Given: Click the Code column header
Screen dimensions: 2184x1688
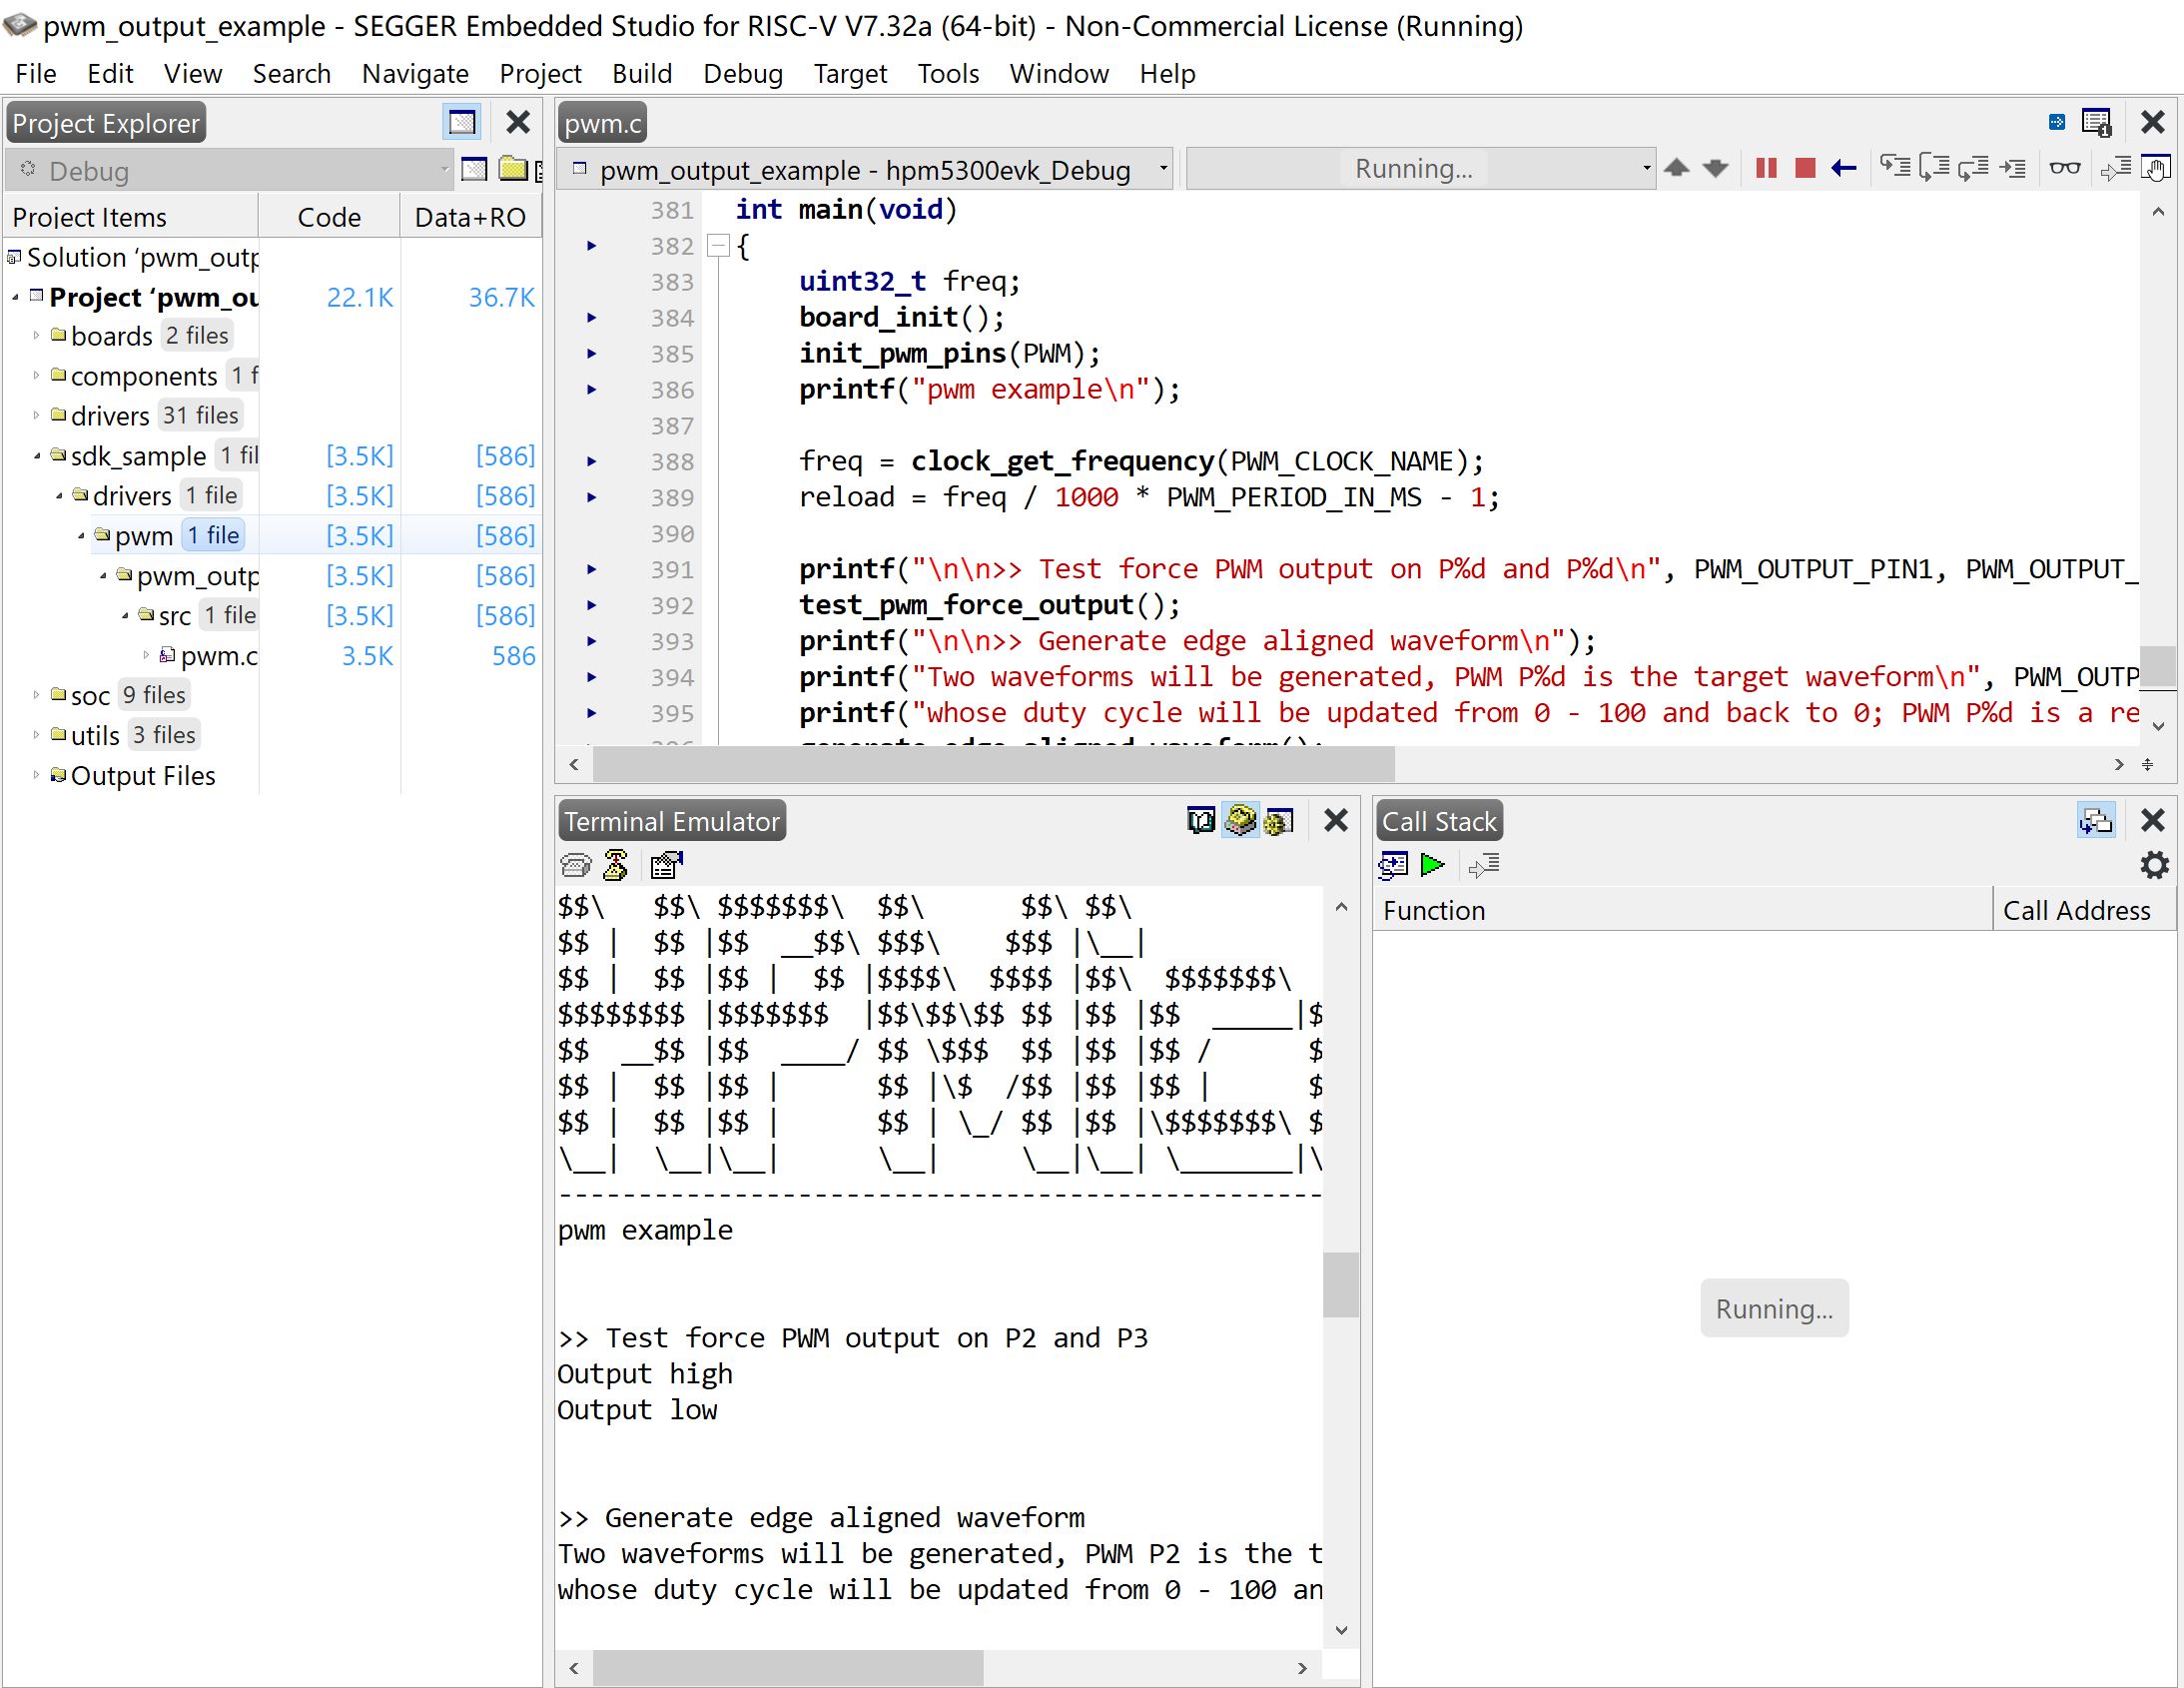Looking at the screenshot, I should coord(329,217).
